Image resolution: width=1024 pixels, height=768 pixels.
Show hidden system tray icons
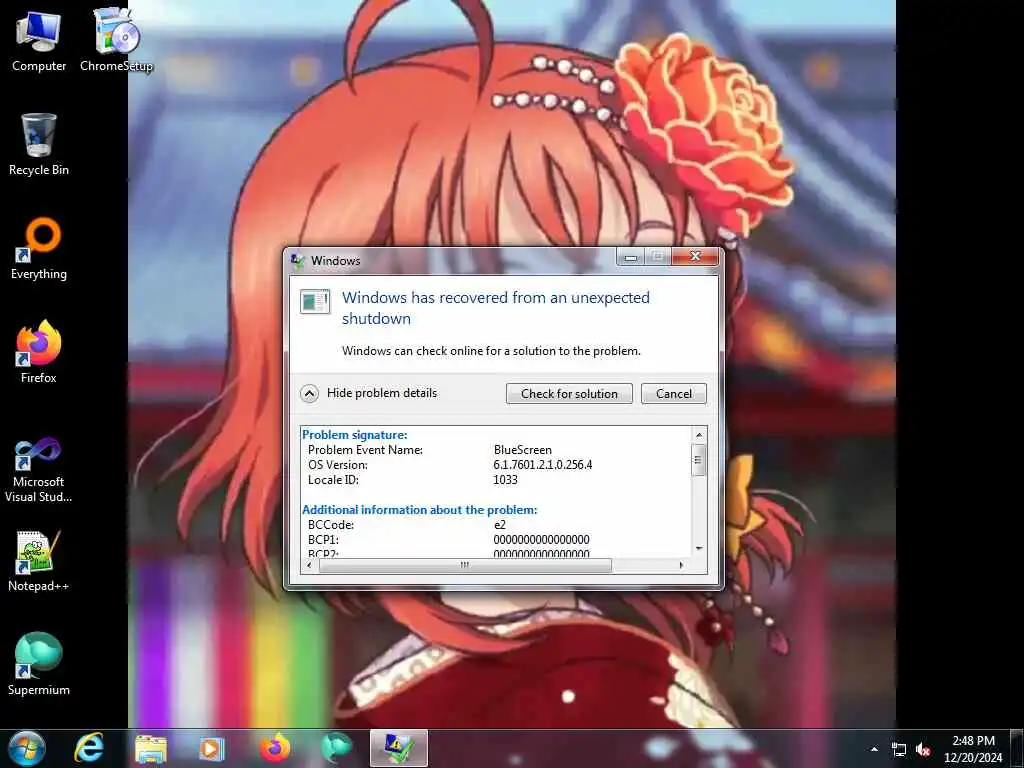(874, 749)
